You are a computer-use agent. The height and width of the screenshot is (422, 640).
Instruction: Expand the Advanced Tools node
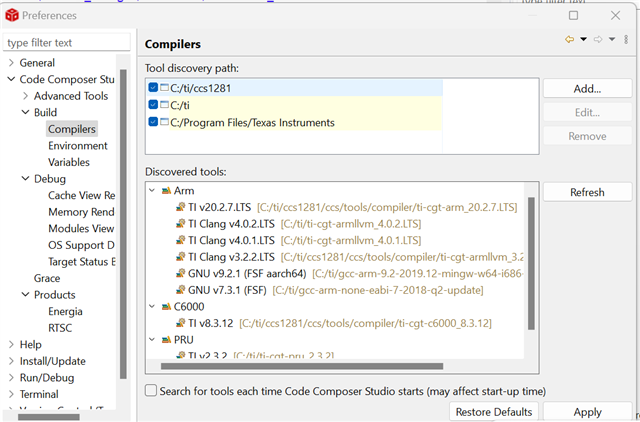[x=26, y=96]
